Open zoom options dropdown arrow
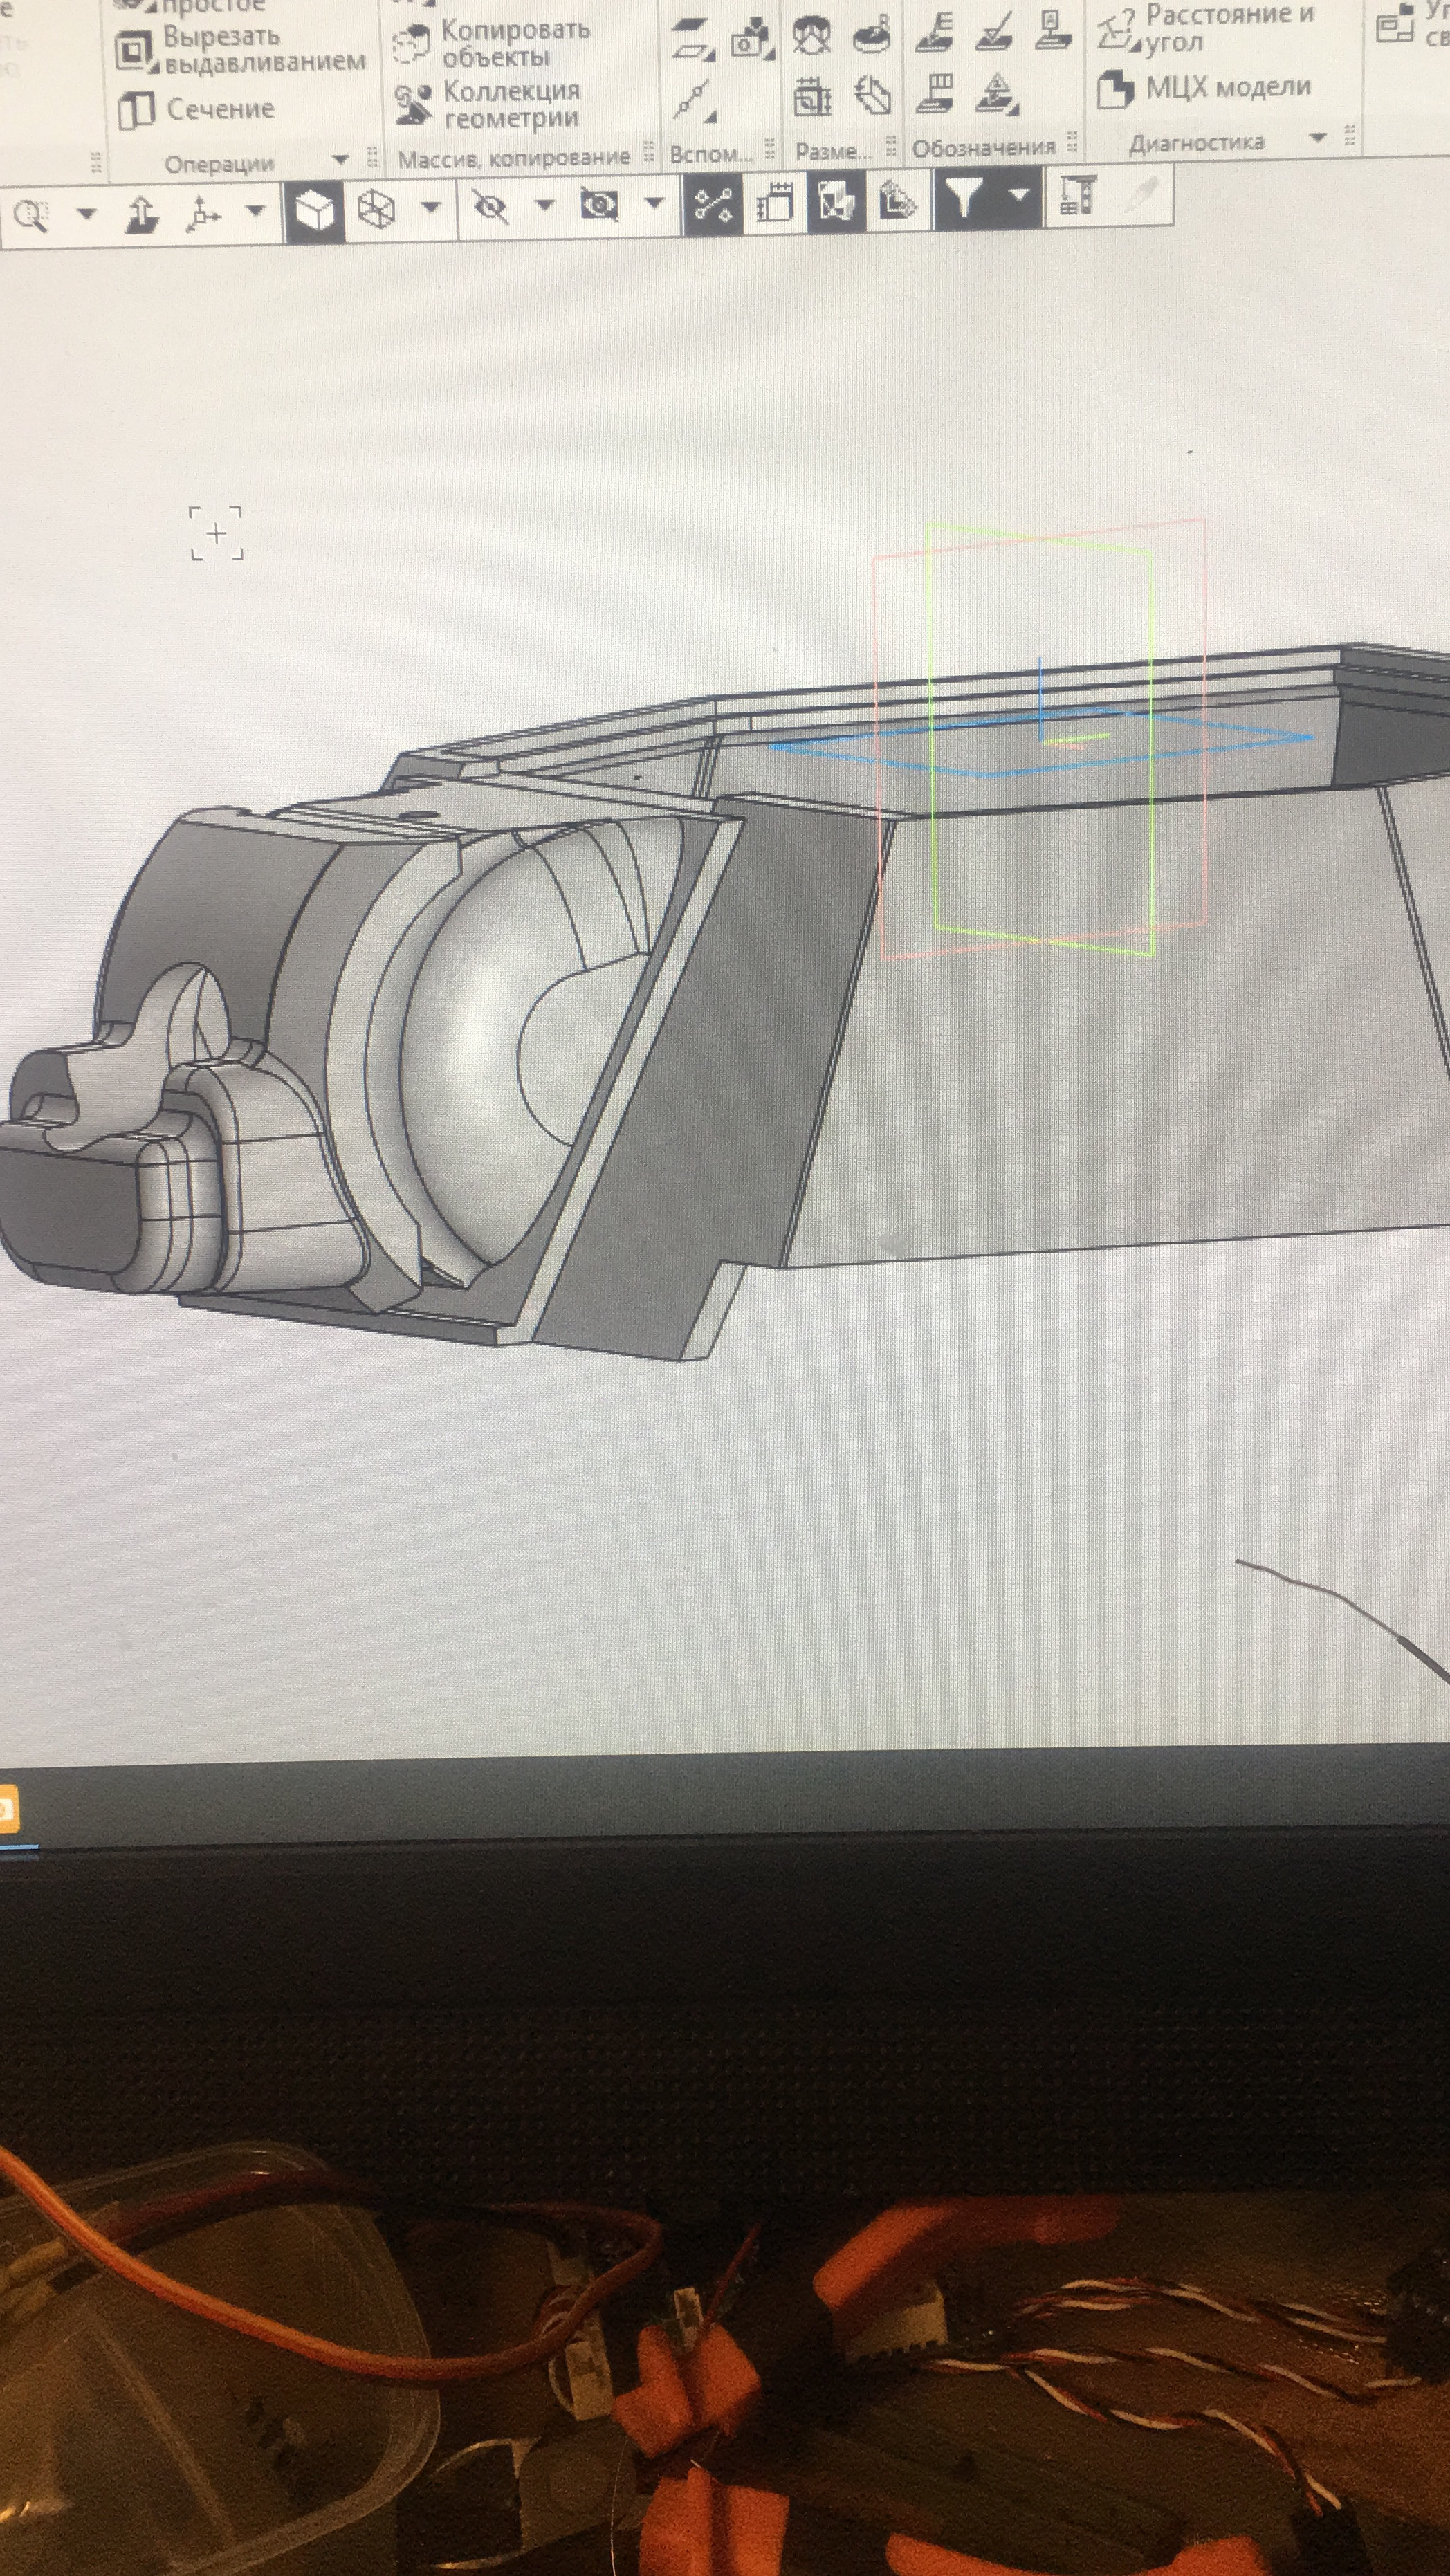1450x2576 pixels. click(x=87, y=213)
